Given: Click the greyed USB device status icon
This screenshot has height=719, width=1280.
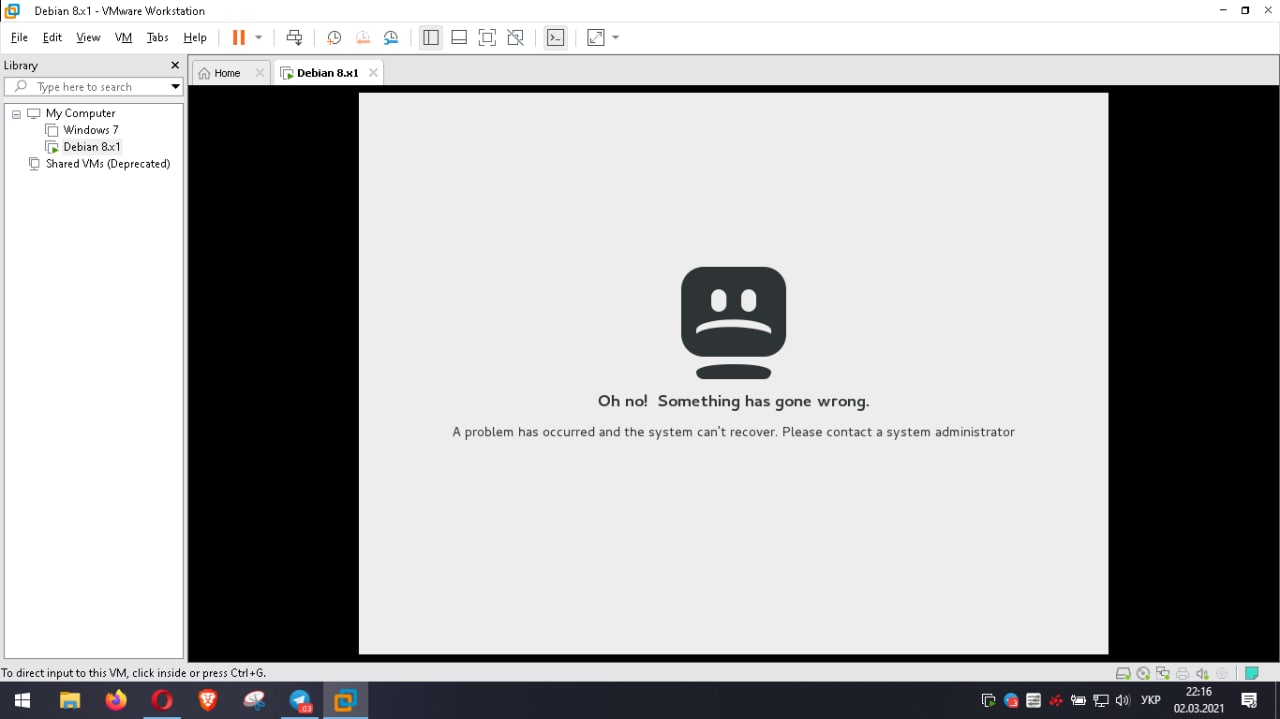Looking at the screenshot, I should click(1221, 674).
